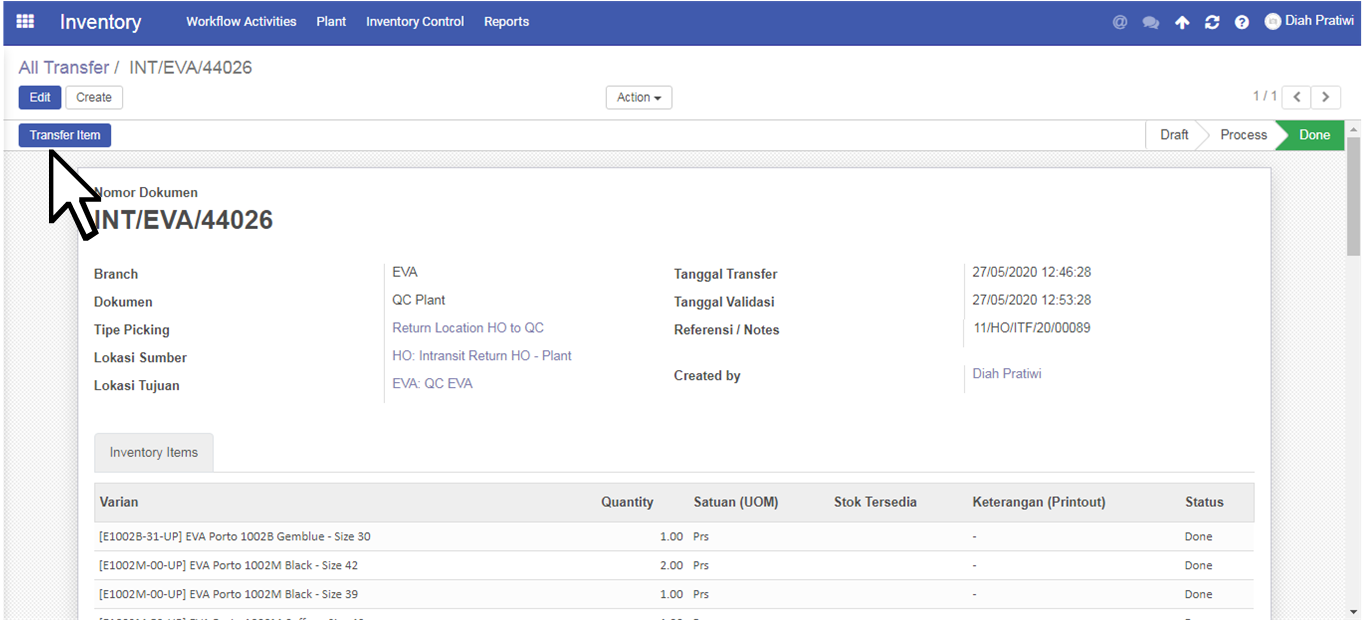This screenshot has height=621, width=1365.
Task: Open the Reports menu
Action: point(506,21)
